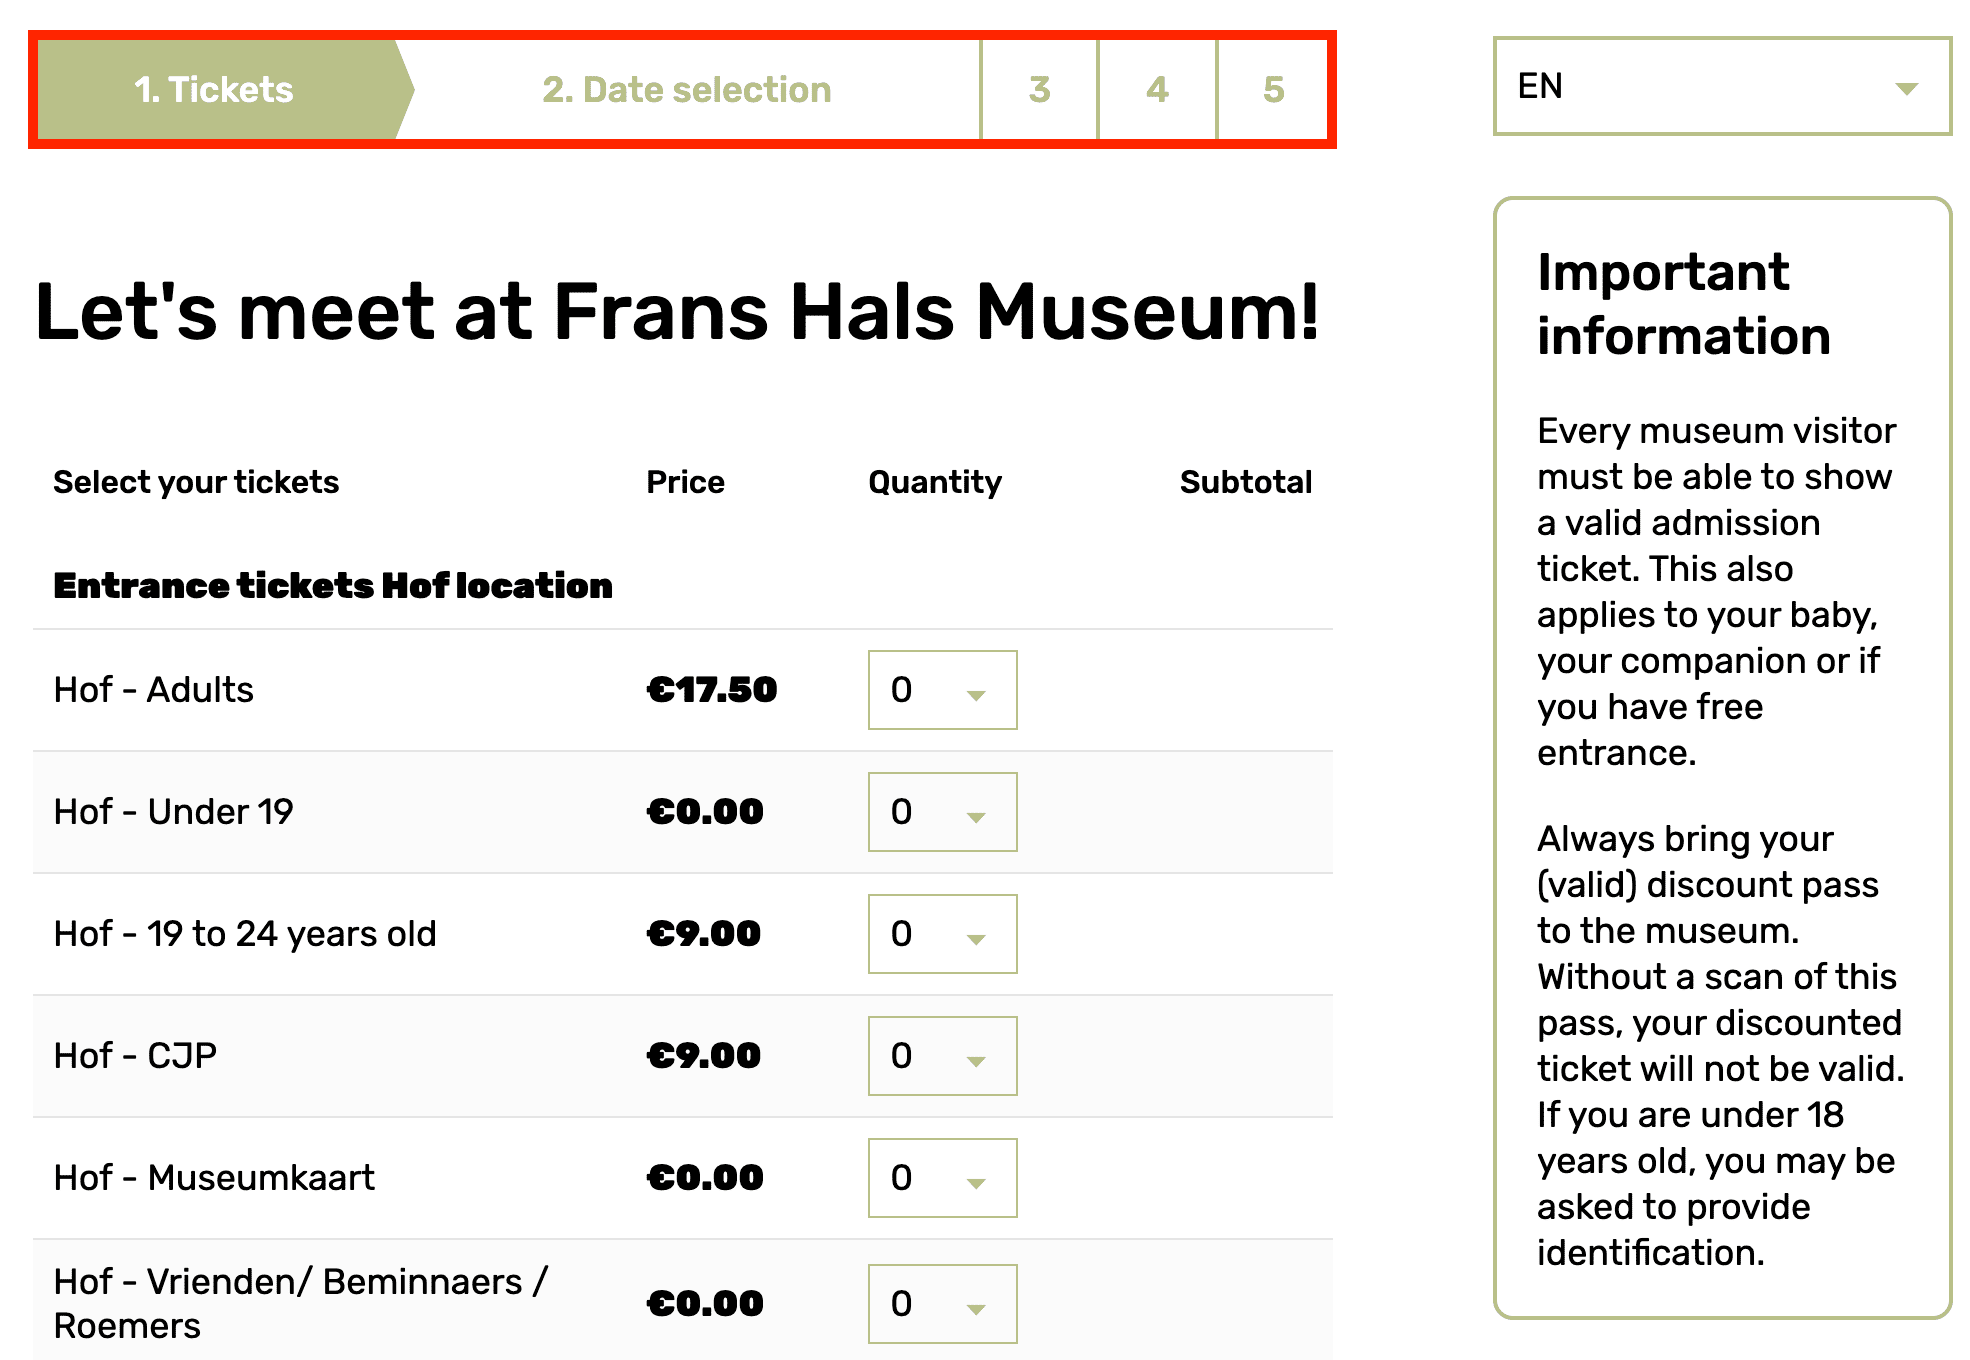Click the Entrance tickets Hof location heading
The width and height of the screenshot is (1970, 1360).
click(x=333, y=586)
